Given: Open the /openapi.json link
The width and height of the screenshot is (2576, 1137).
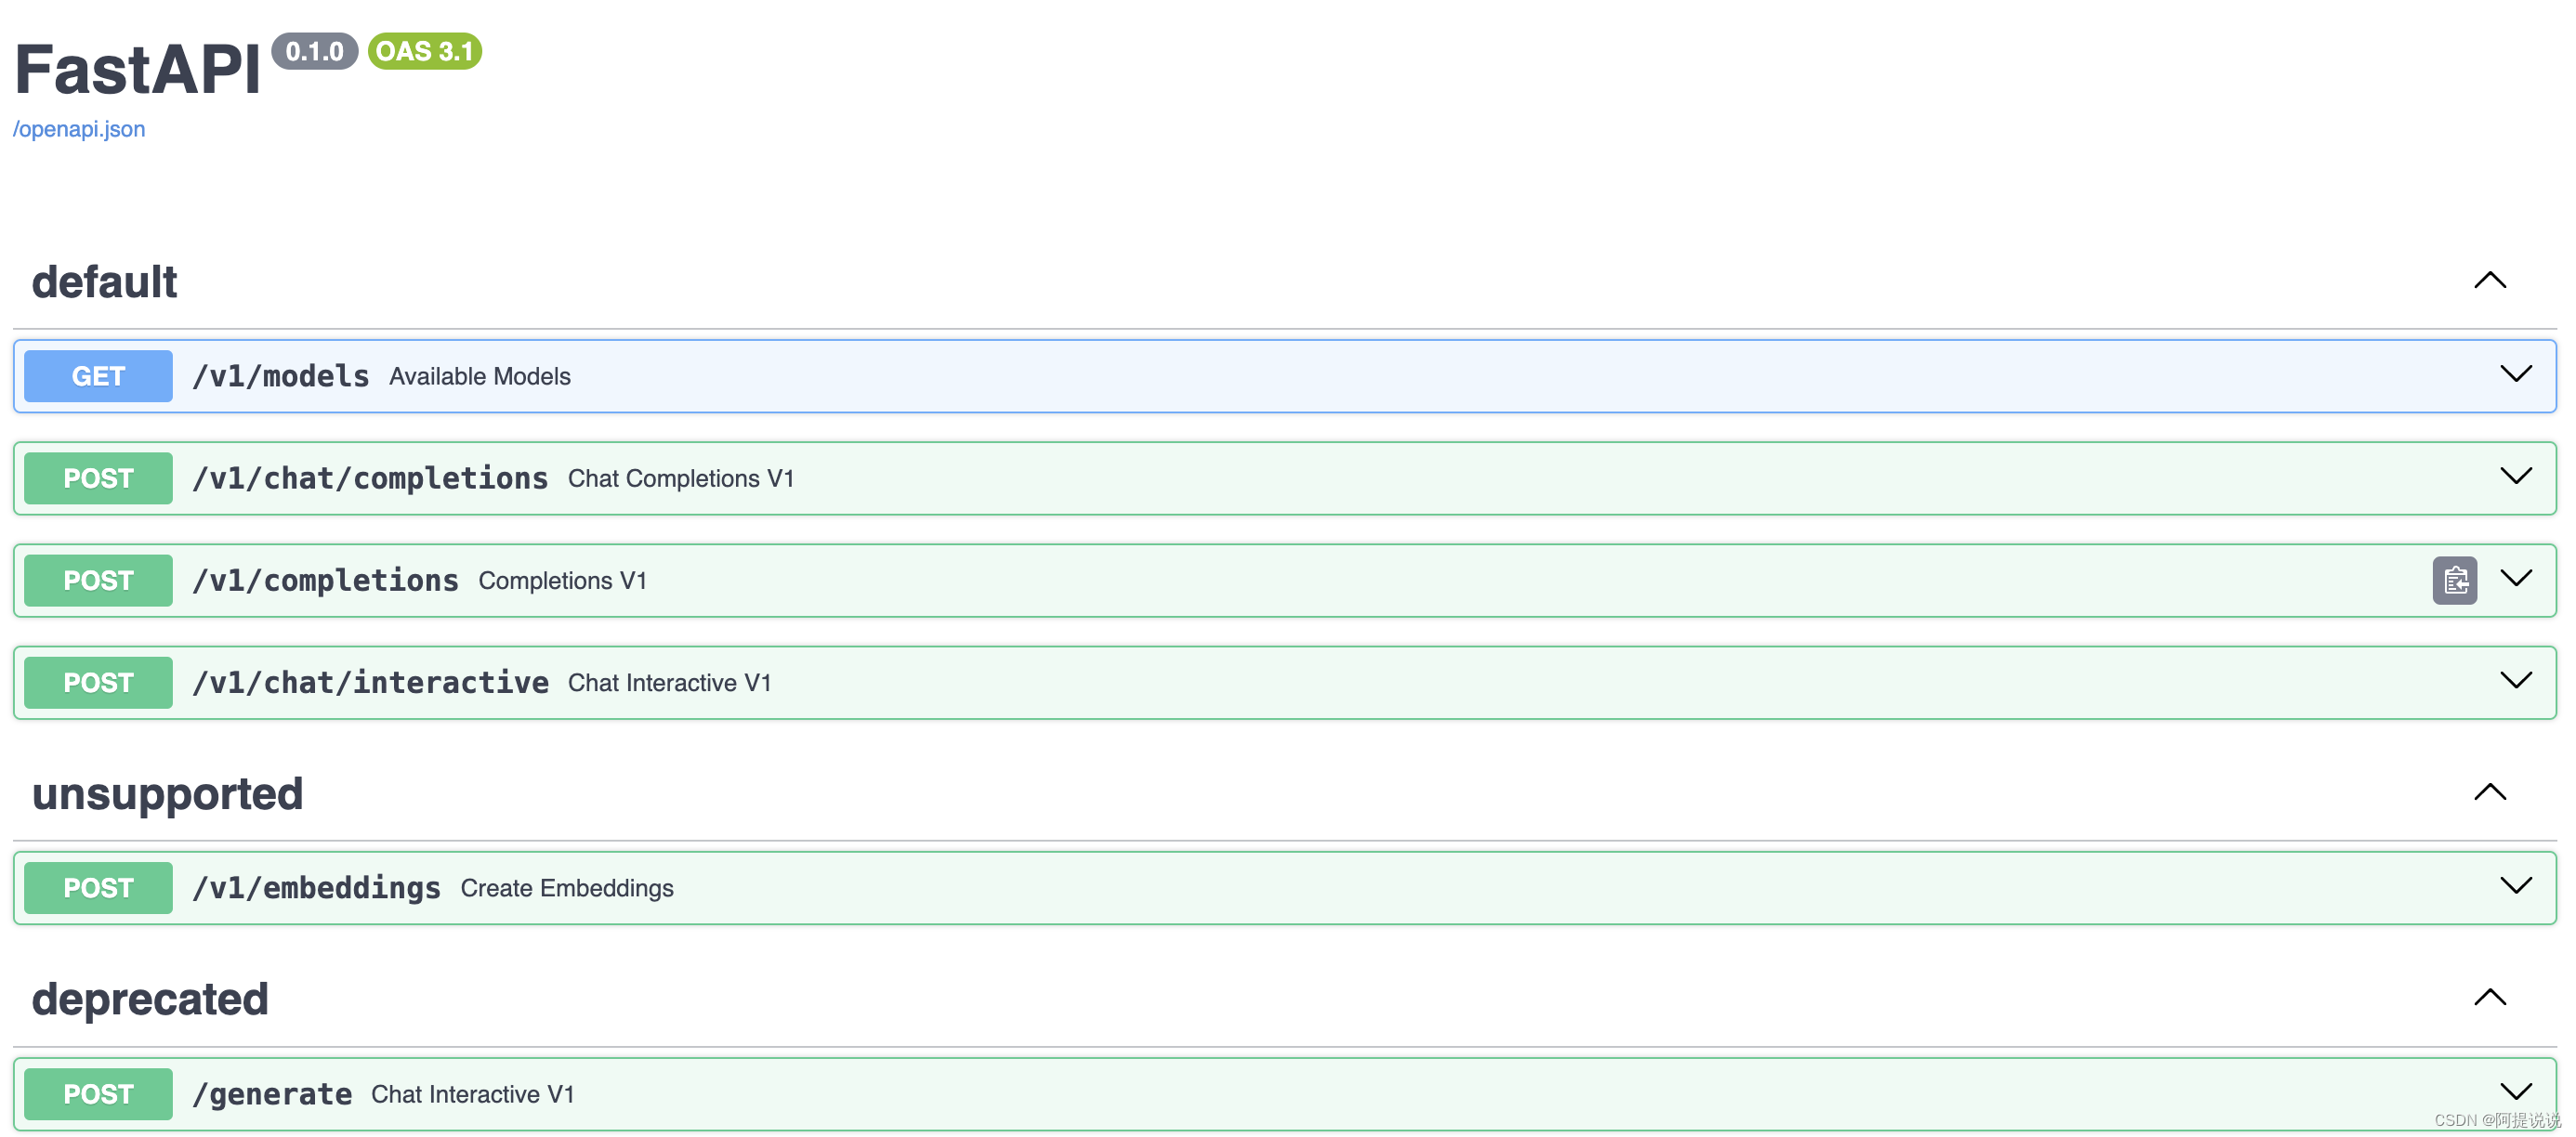Looking at the screenshot, I should coord(79,129).
